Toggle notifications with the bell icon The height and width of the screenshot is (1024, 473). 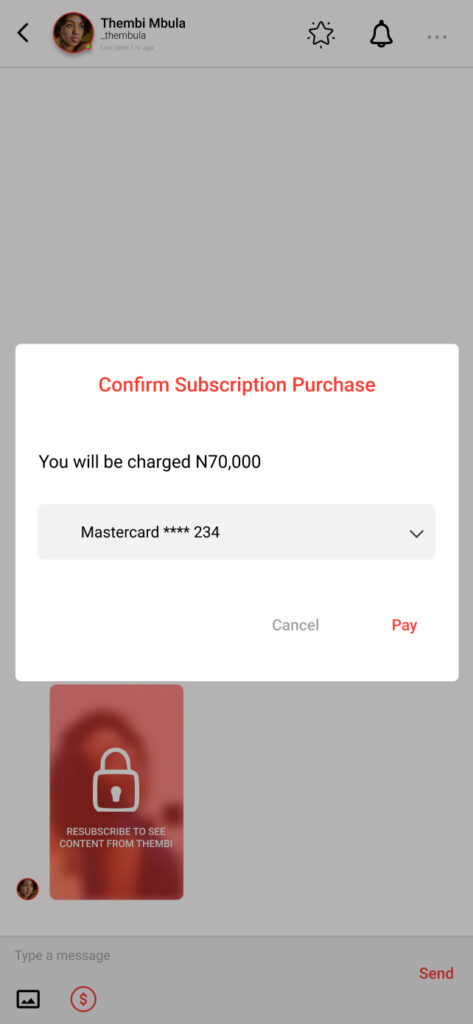[x=381, y=34]
